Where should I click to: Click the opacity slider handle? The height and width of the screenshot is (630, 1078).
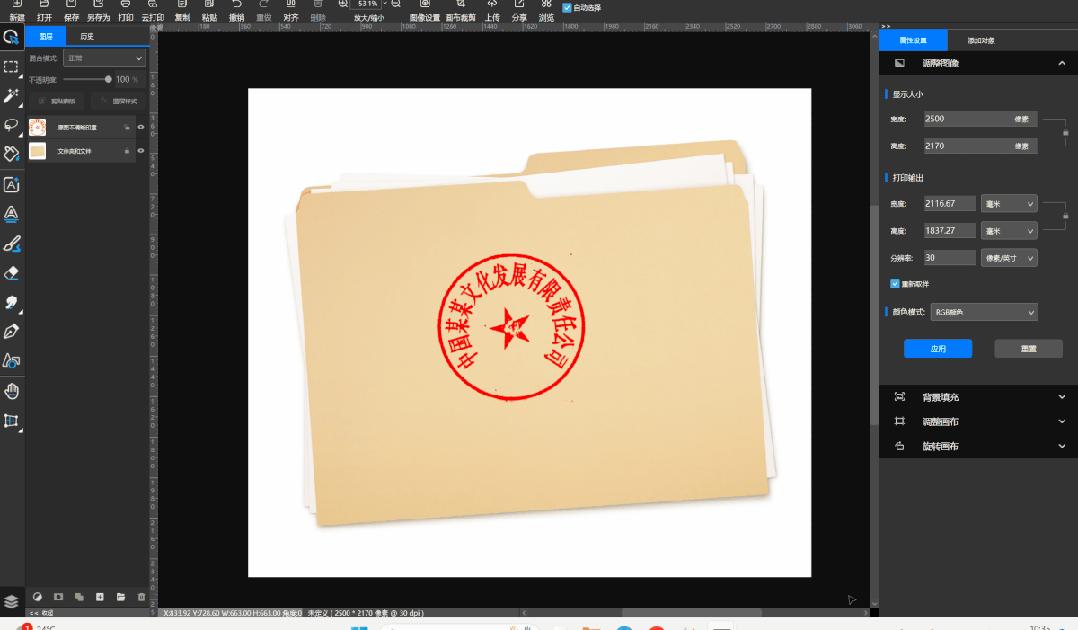108,80
